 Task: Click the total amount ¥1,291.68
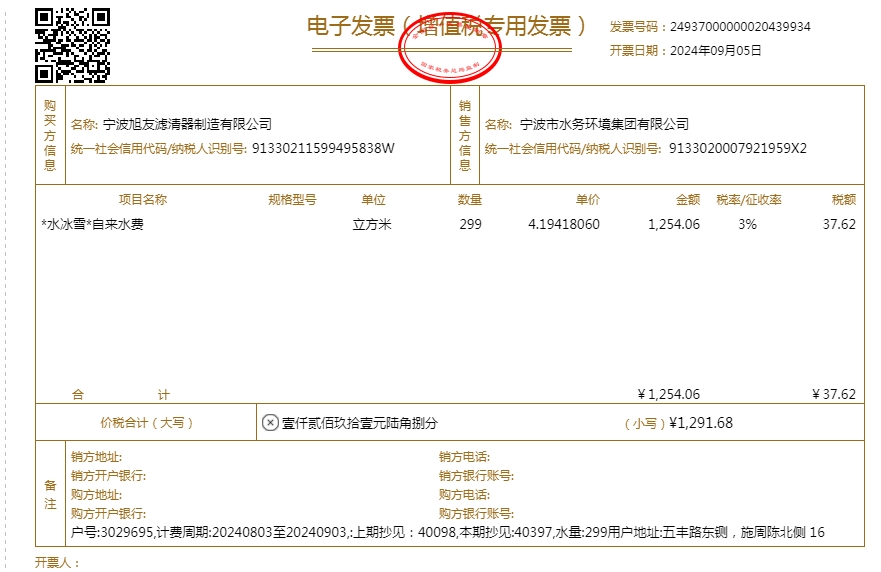[x=700, y=423]
